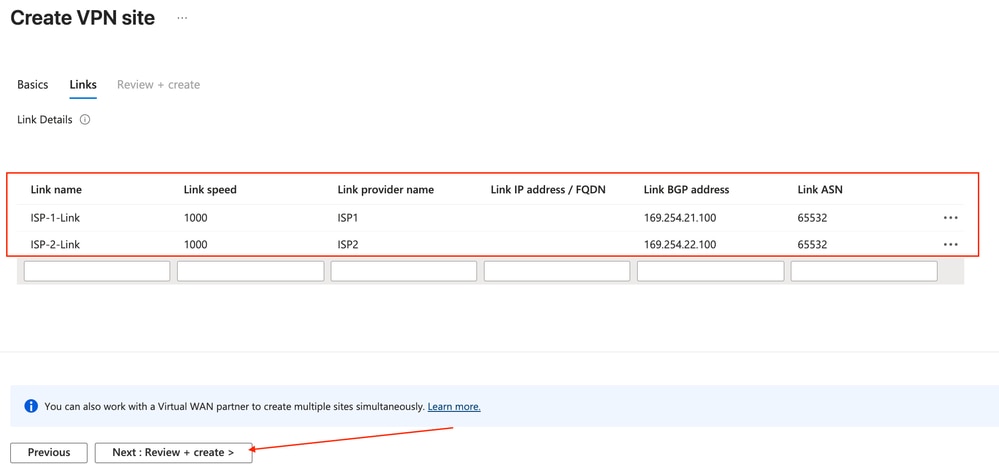The width and height of the screenshot is (999, 476).
Task: Click Next : Review + create button
Action: click(x=173, y=452)
